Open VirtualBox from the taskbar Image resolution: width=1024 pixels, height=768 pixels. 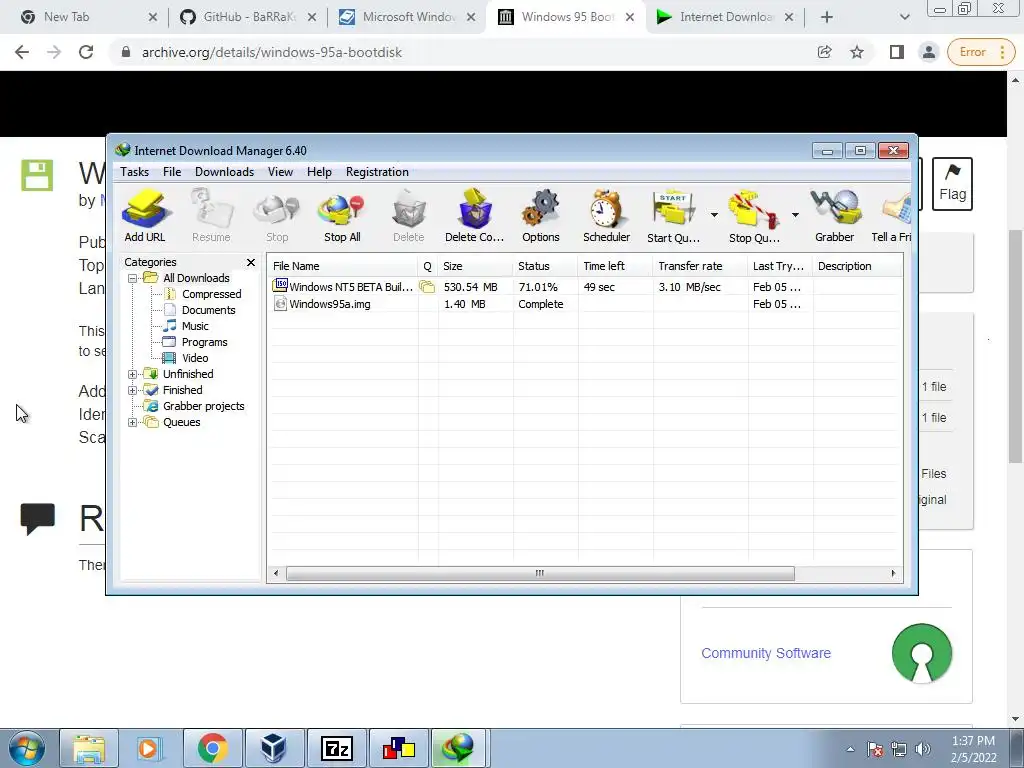[x=273, y=748]
